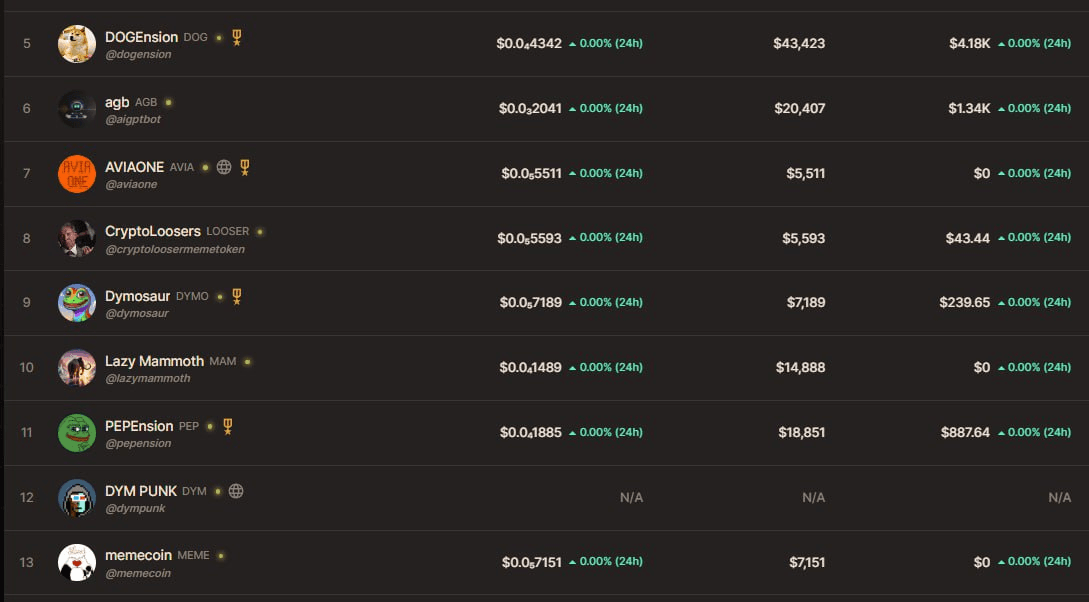Click the orange AVIA ONE logo avatar
Viewport: 1089px width, 602px height.
point(77,174)
